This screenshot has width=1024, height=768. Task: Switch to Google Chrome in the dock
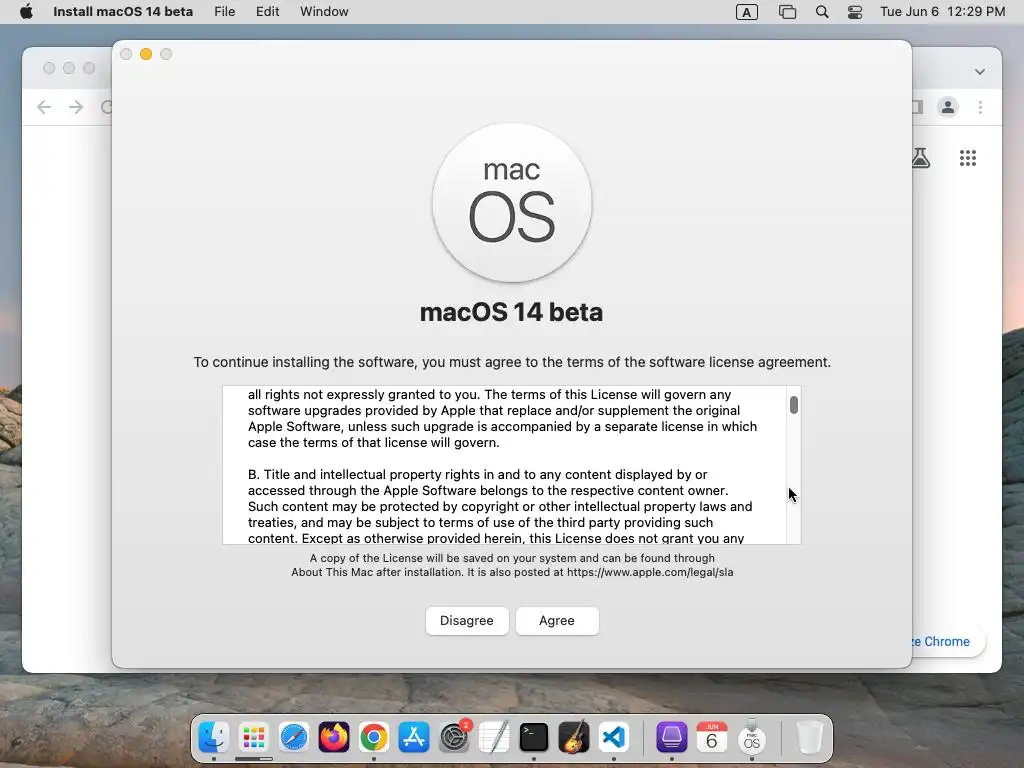pos(374,738)
